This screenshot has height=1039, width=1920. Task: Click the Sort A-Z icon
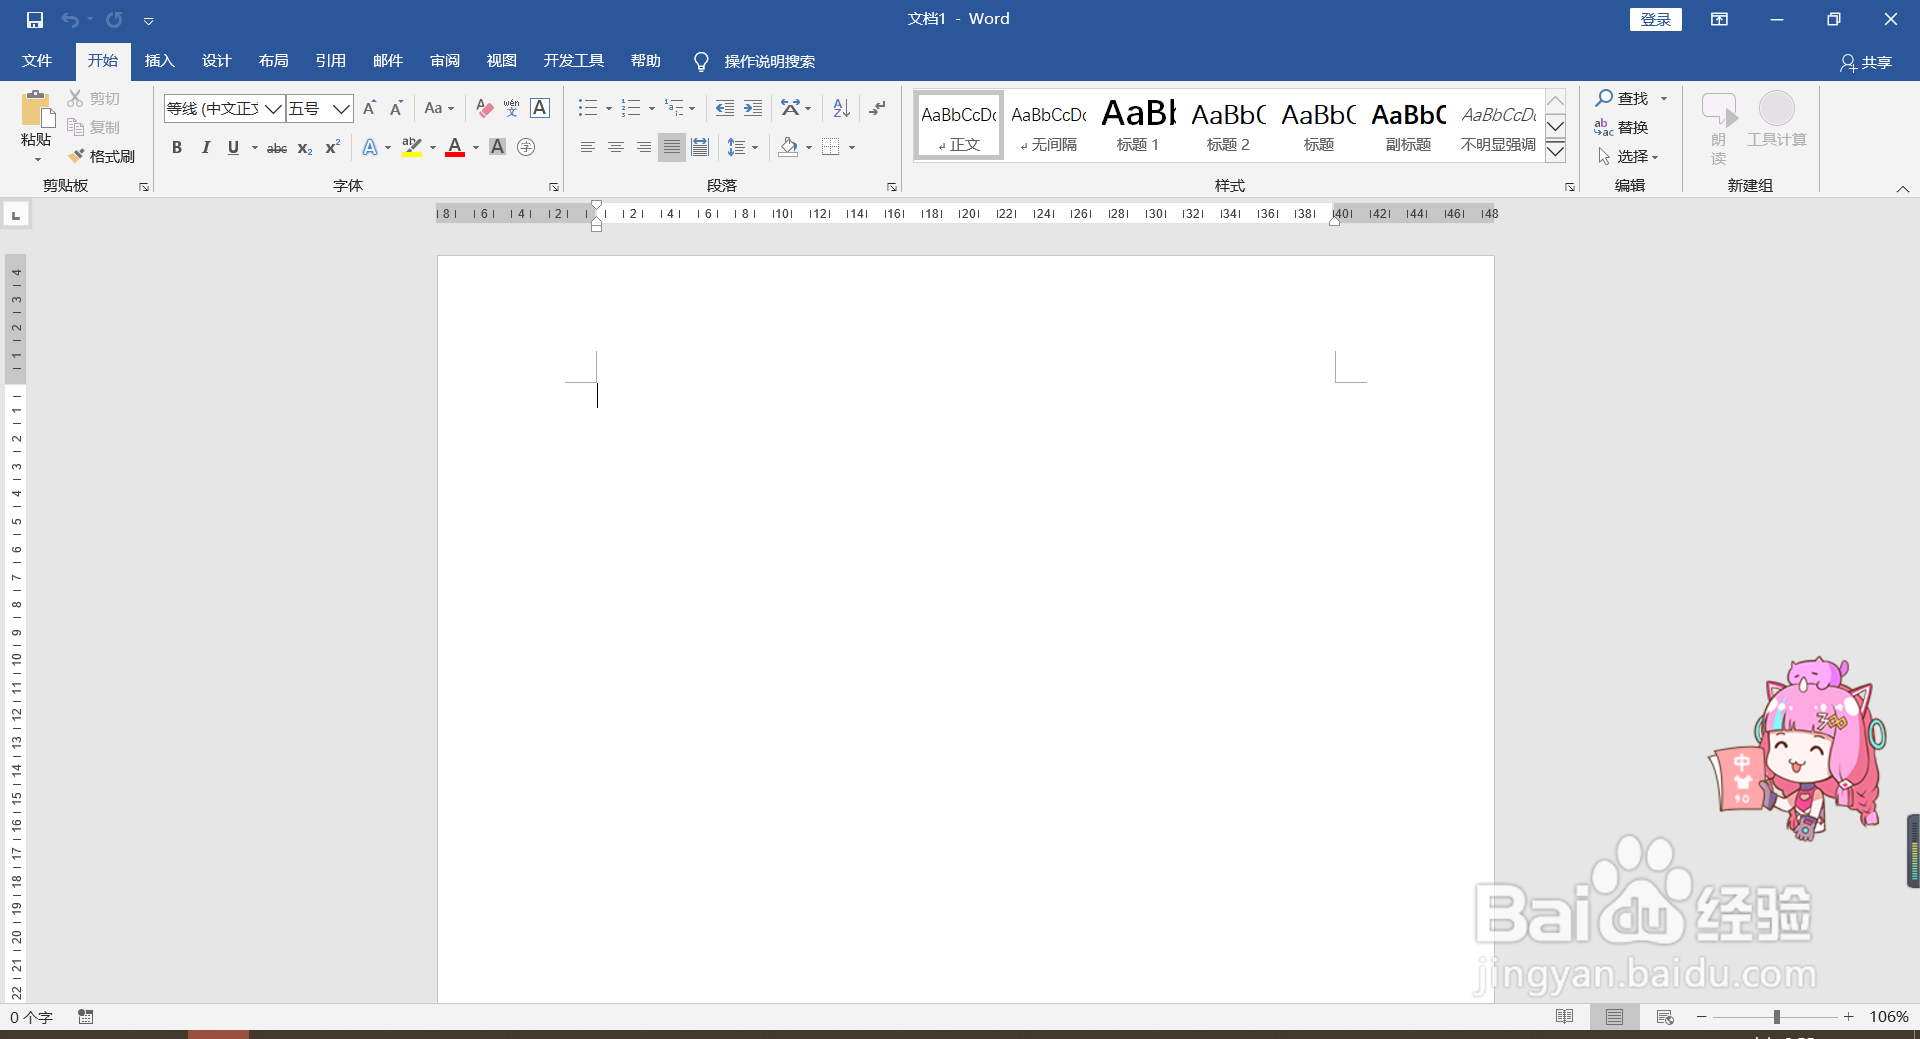click(842, 108)
